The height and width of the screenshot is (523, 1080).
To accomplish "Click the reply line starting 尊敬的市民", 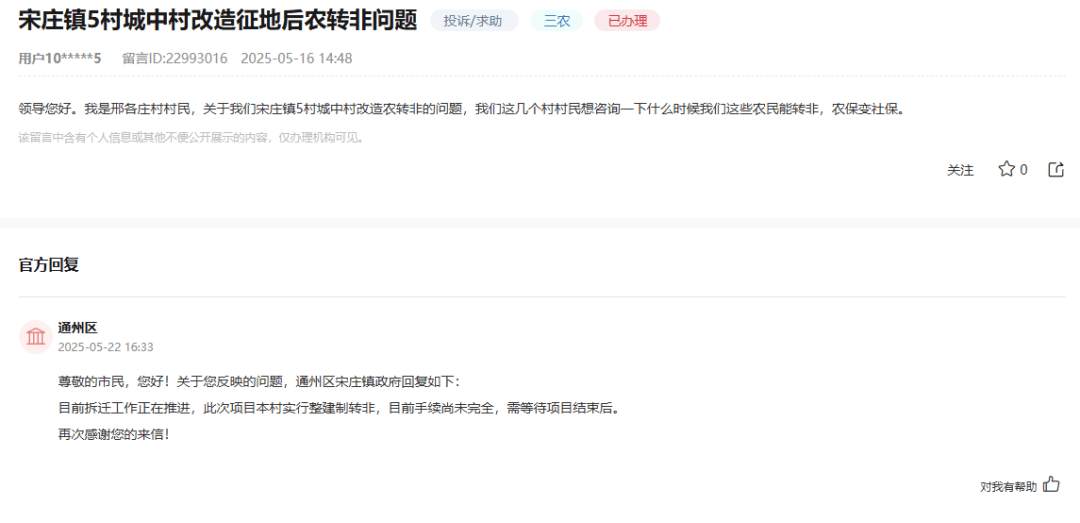I will [x=258, y=382].
